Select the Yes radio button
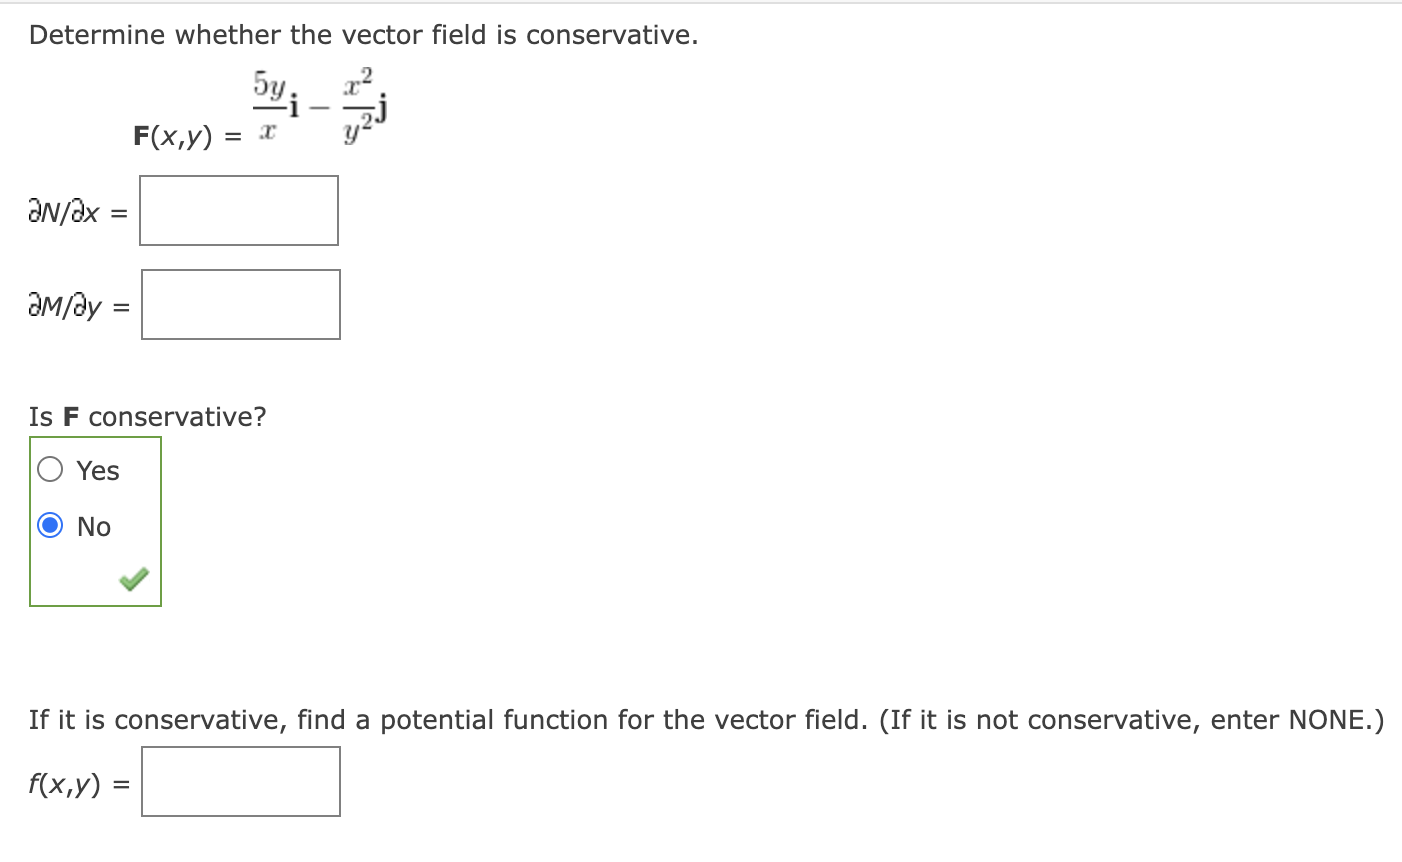 [x=50, y=470]
